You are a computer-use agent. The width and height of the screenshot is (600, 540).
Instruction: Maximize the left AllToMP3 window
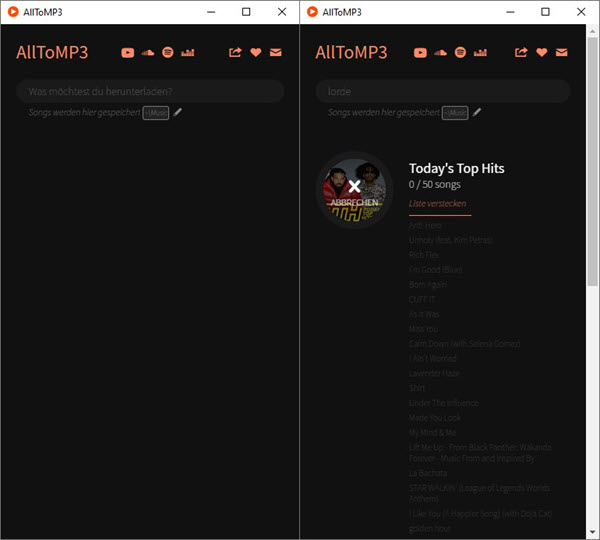(x=246, y=12)
